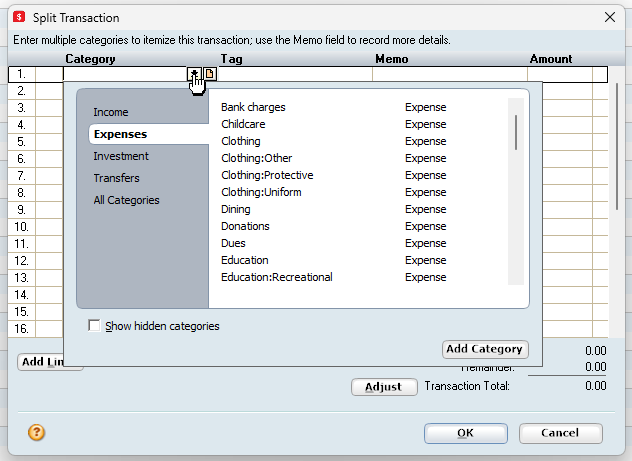Click the Add Category button
The image size is (632, 461).
coord(485,349)
